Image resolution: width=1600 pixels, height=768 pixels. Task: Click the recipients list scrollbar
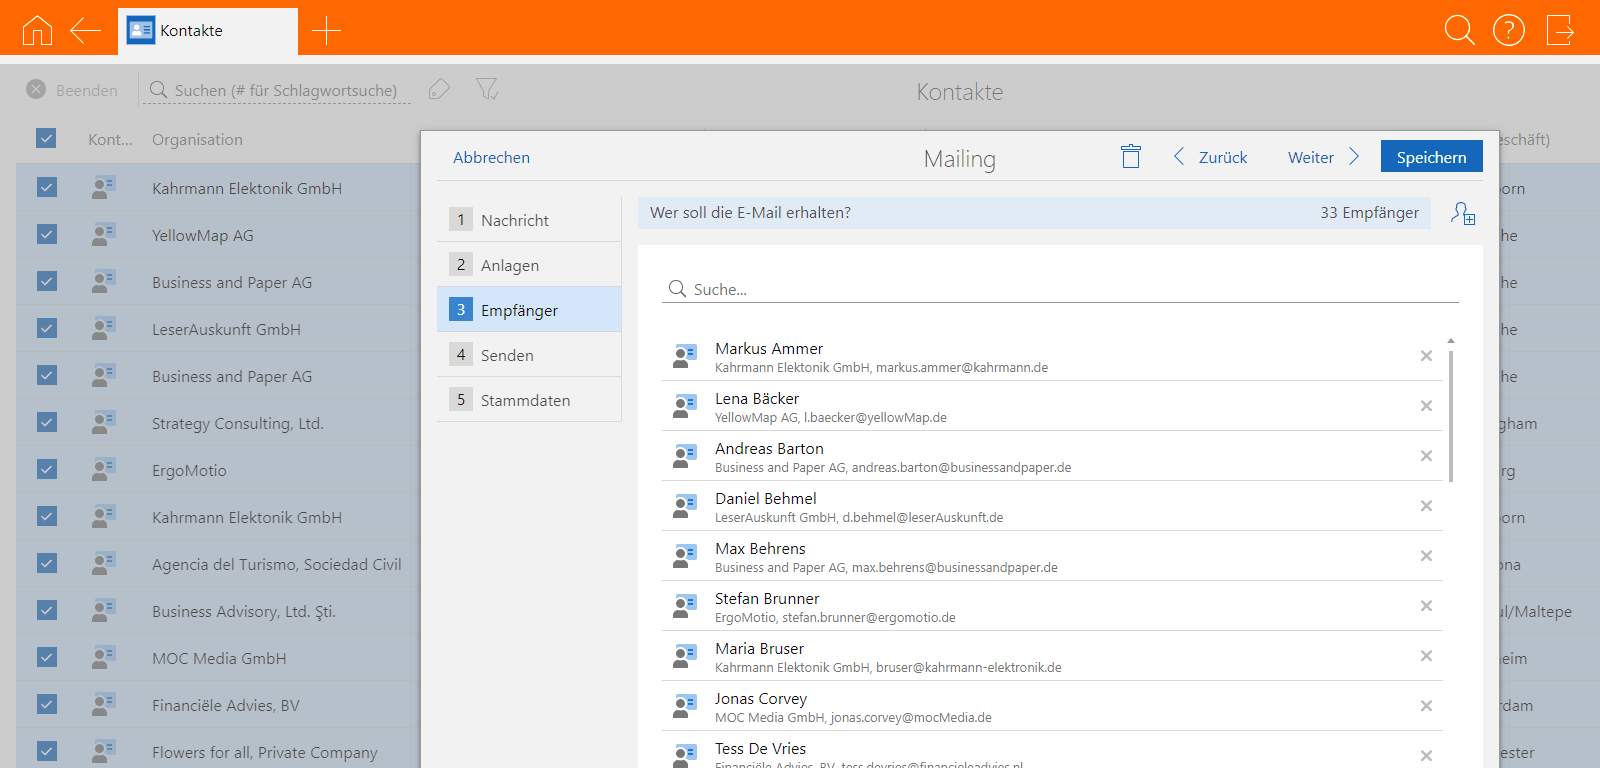1451,415
